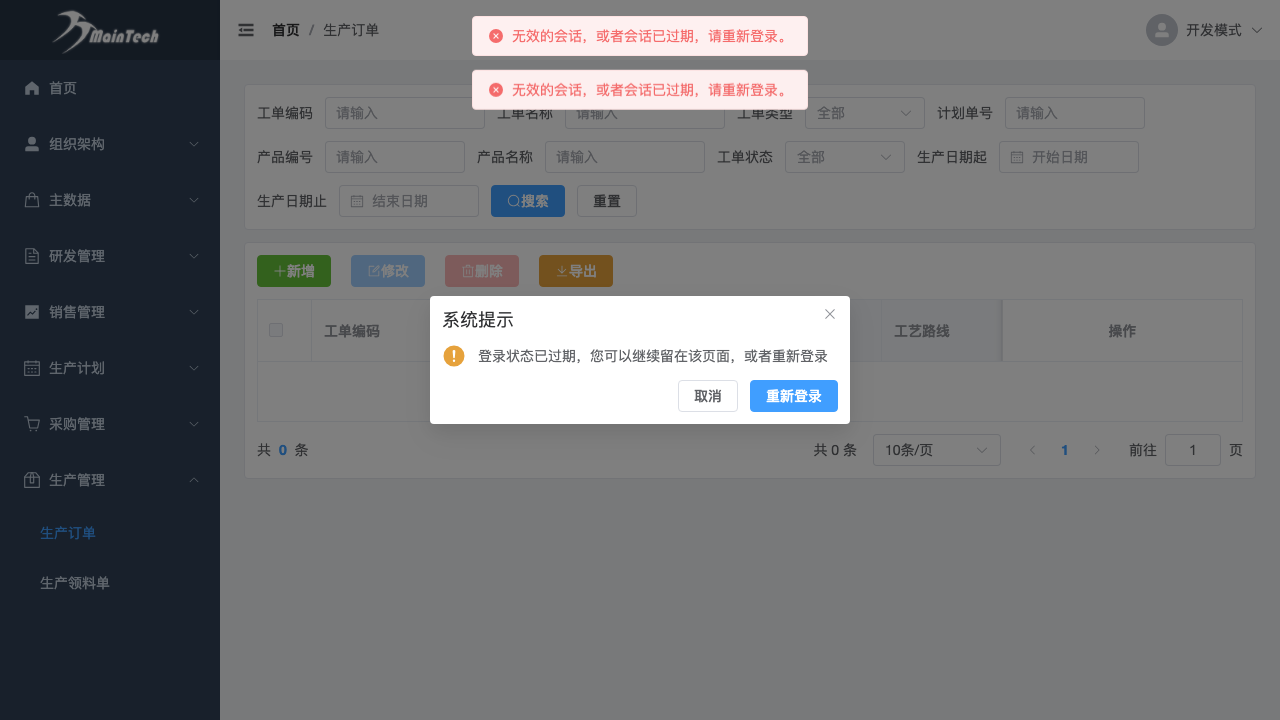This screenshot has height=720, width=1280.
Task: Click the 工单编码 input field
Action: pos(404,113)
